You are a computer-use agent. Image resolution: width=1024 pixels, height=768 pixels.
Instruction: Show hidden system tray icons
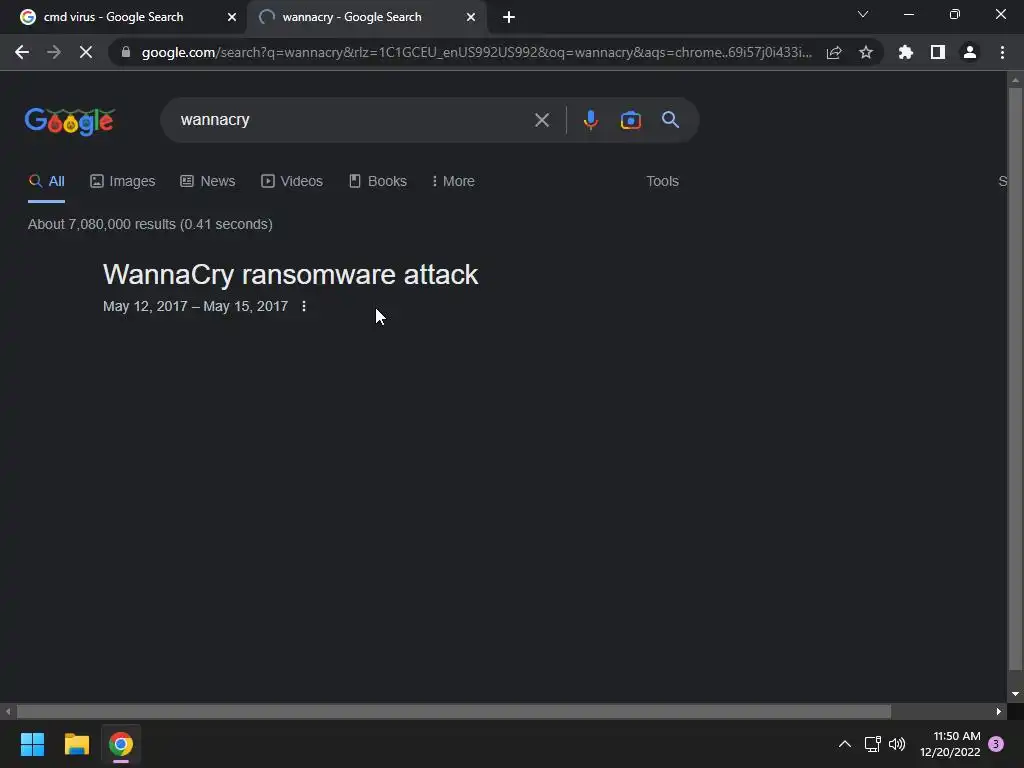tap(844, 744)
